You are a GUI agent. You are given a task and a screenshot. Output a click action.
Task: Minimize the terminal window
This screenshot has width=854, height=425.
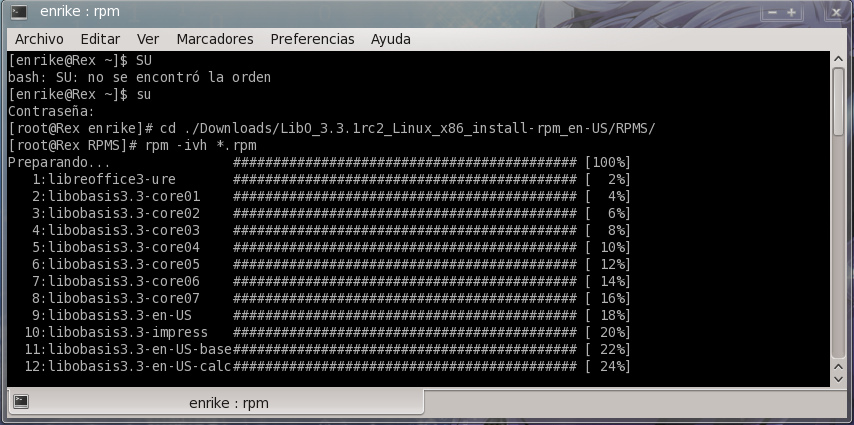coord(772,12)
